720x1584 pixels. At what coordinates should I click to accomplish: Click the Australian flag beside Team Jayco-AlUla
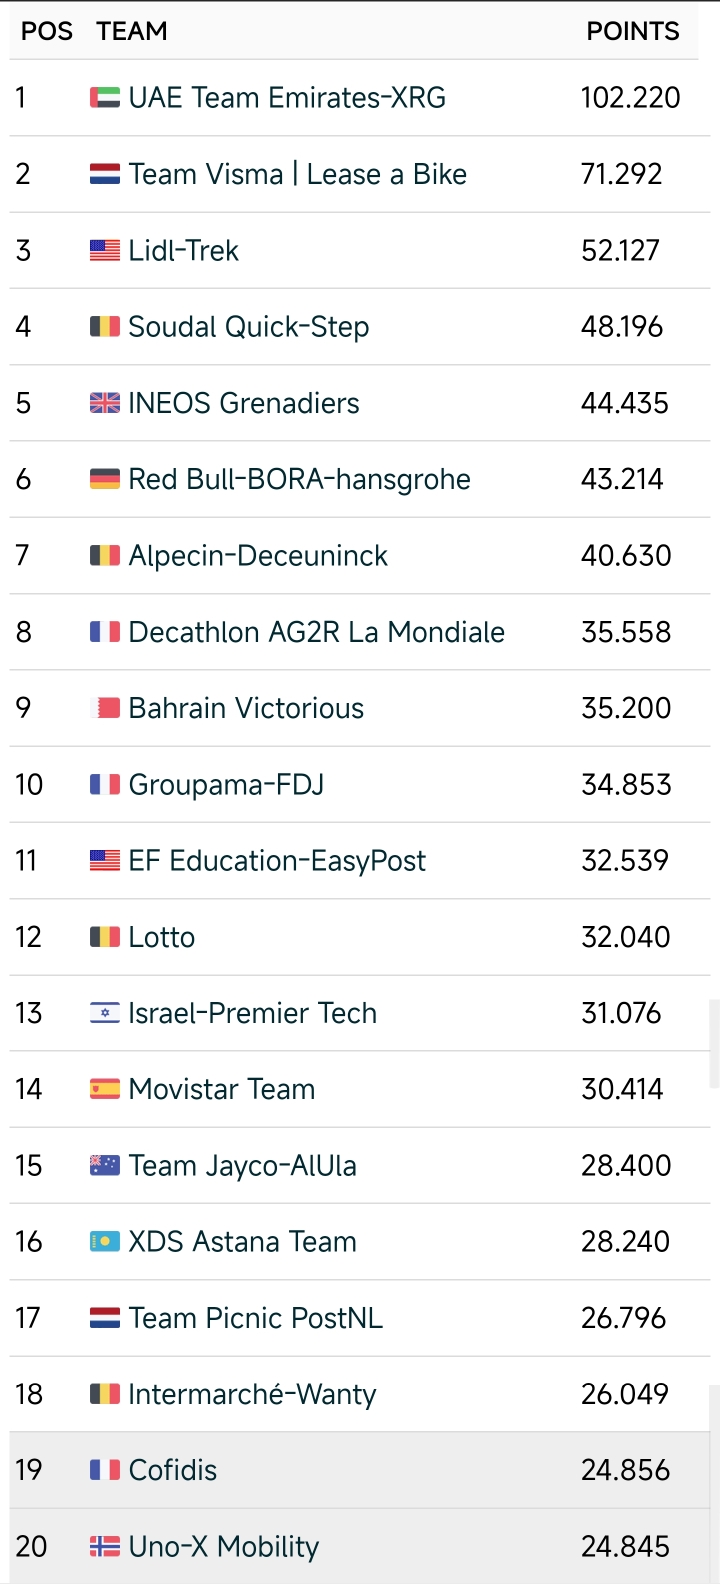click(105, 1165)
